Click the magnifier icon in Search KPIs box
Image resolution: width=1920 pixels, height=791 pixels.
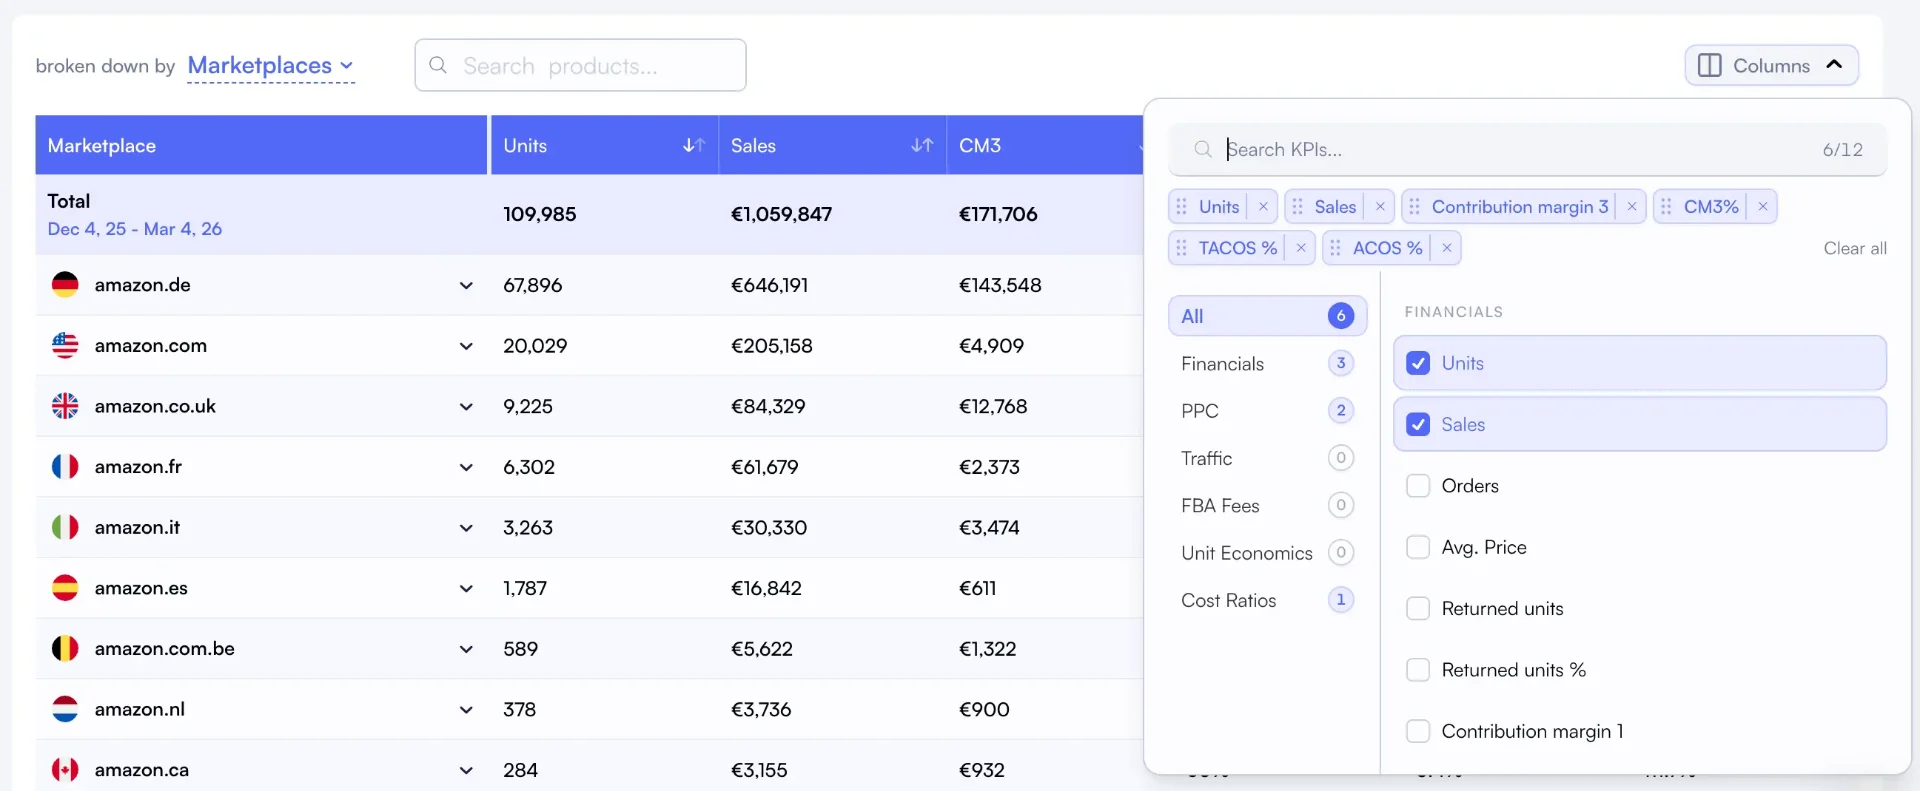click(1203, 149)
